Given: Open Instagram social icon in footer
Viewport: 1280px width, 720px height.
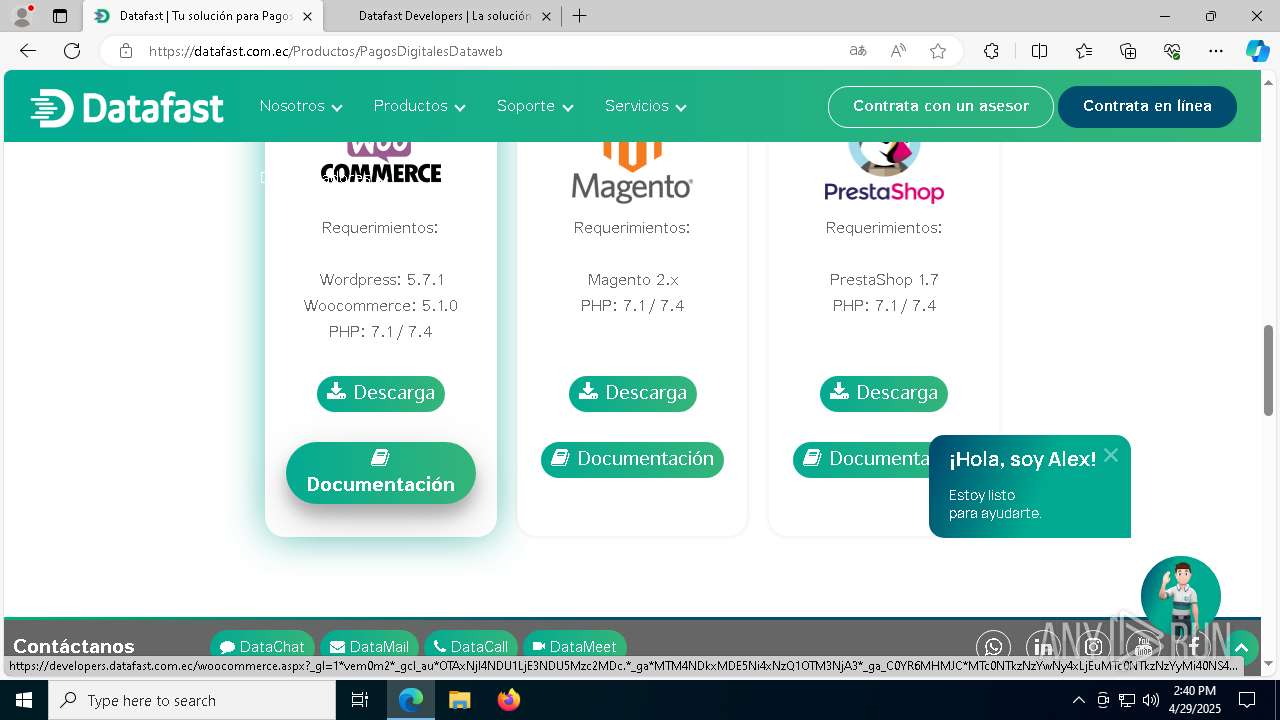Looking at the screenshot, I should click(x=1094, y=648).
